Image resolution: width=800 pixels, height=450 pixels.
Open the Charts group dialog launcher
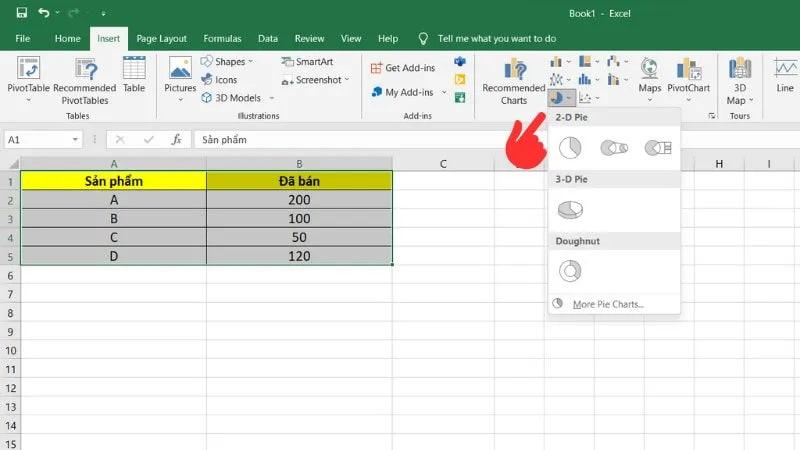(x=712, y=116)
